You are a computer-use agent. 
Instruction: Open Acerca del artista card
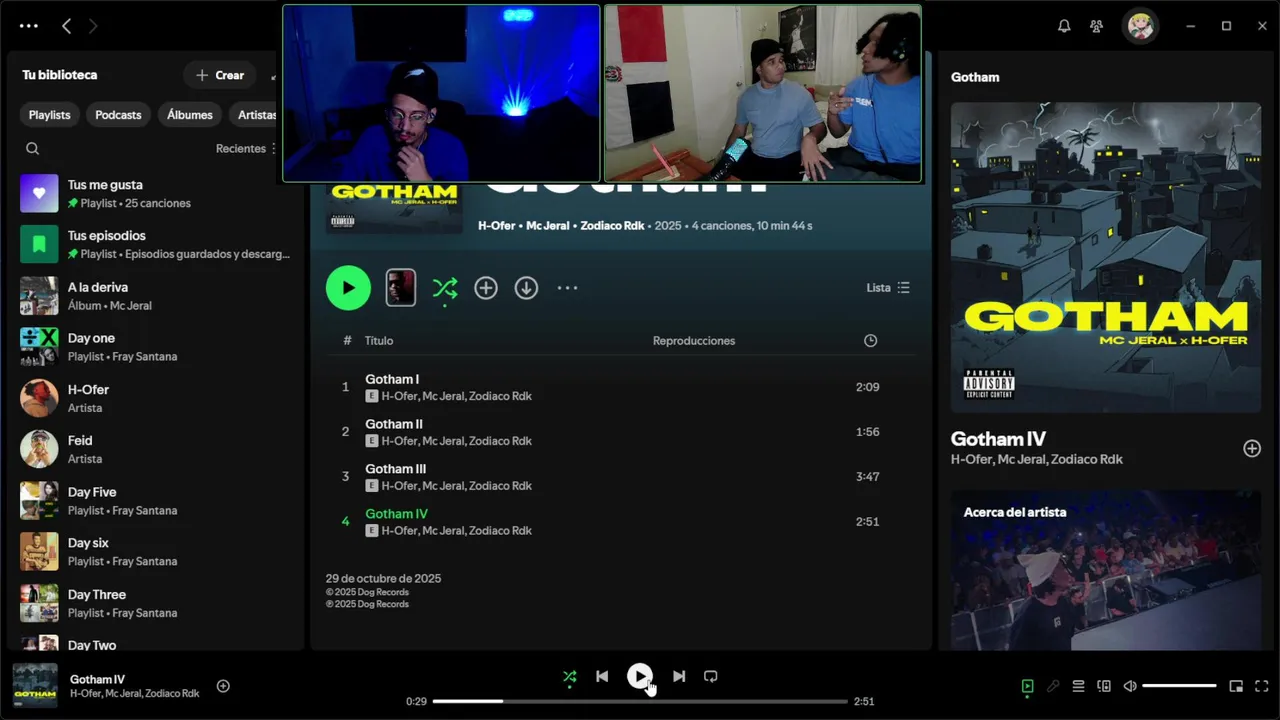(x=1106, y=570)
